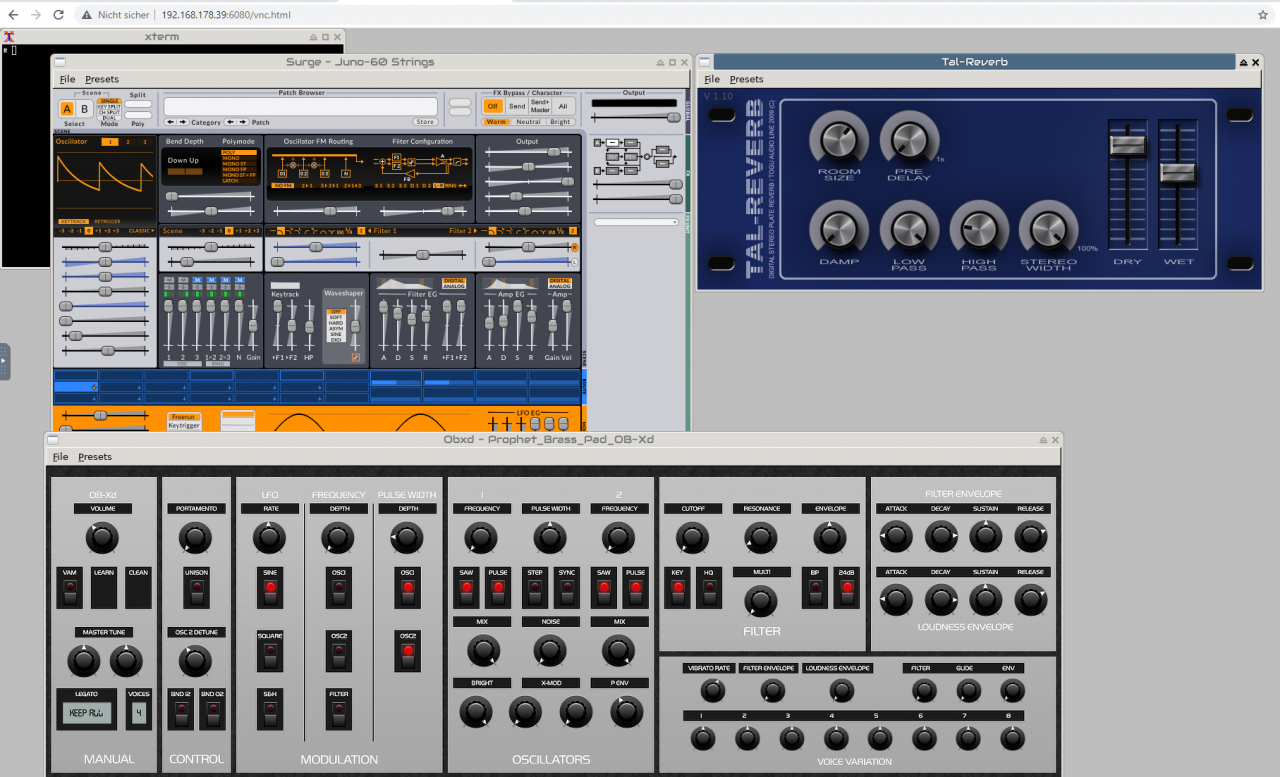Screen dimensions: 1280x777
Task: Click the filter Multi knob in Obxd
Action: click(x=760, y=601)
